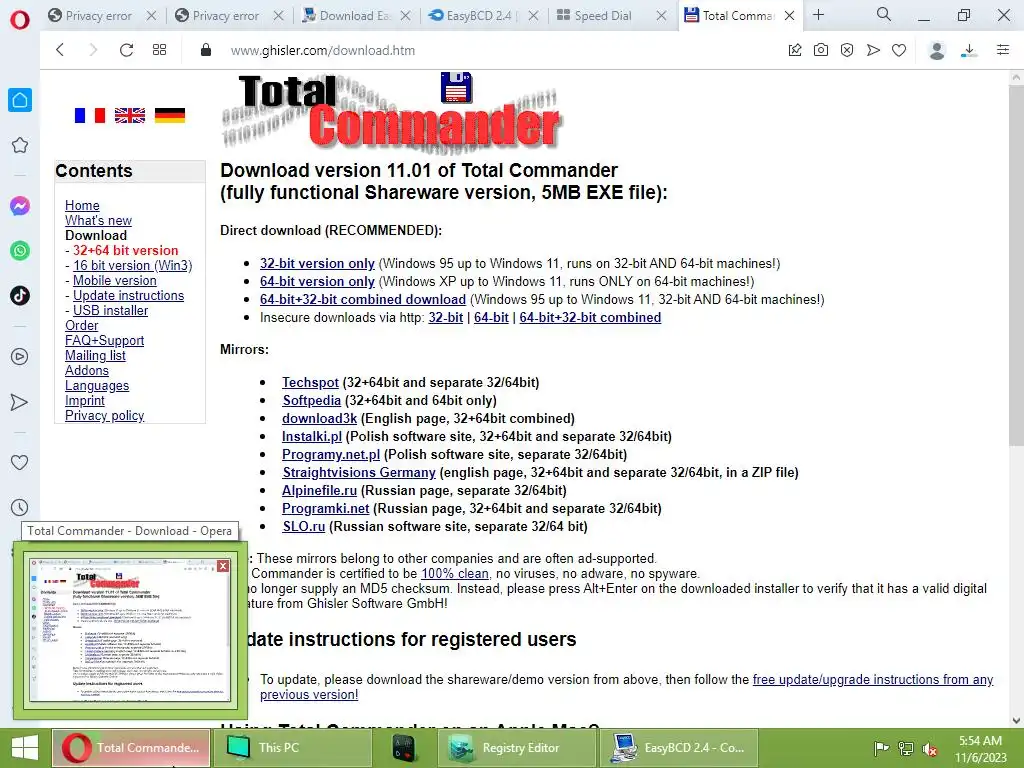Screen dimensions: 1024x768
Task: Search tabs with the magnifier icon
Action: (x=884, y=14)
